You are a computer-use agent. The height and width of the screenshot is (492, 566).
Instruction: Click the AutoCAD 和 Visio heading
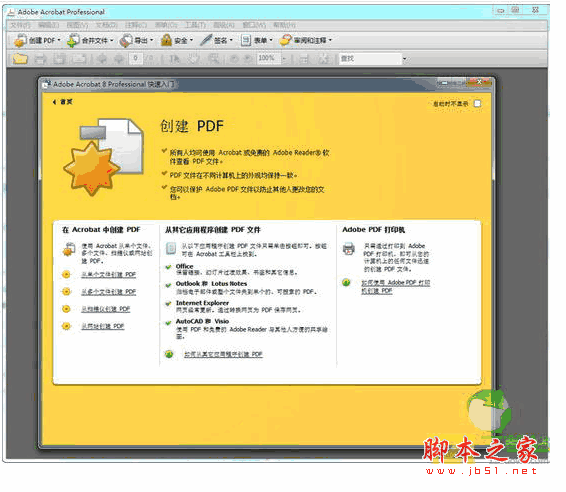(202, 321)
